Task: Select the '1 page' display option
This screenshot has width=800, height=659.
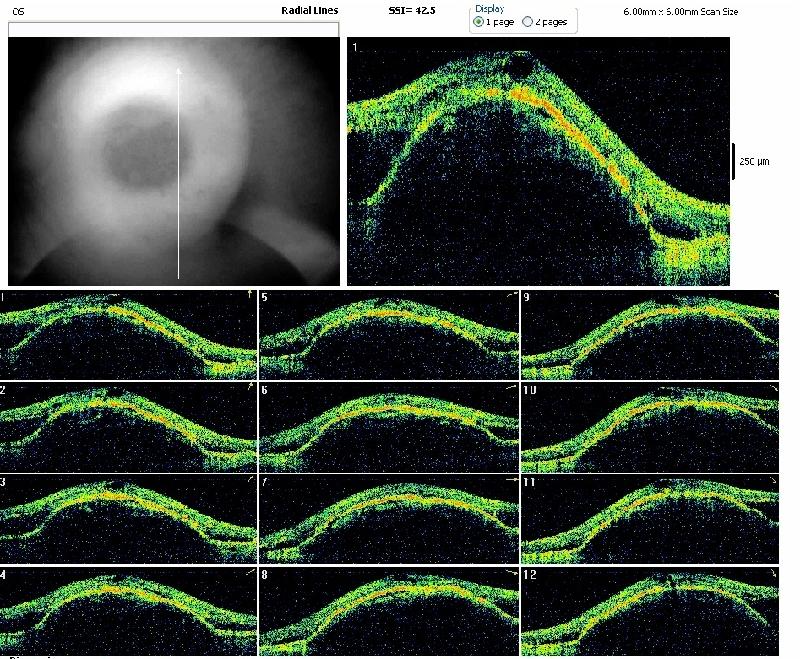Action: (479, 21)
